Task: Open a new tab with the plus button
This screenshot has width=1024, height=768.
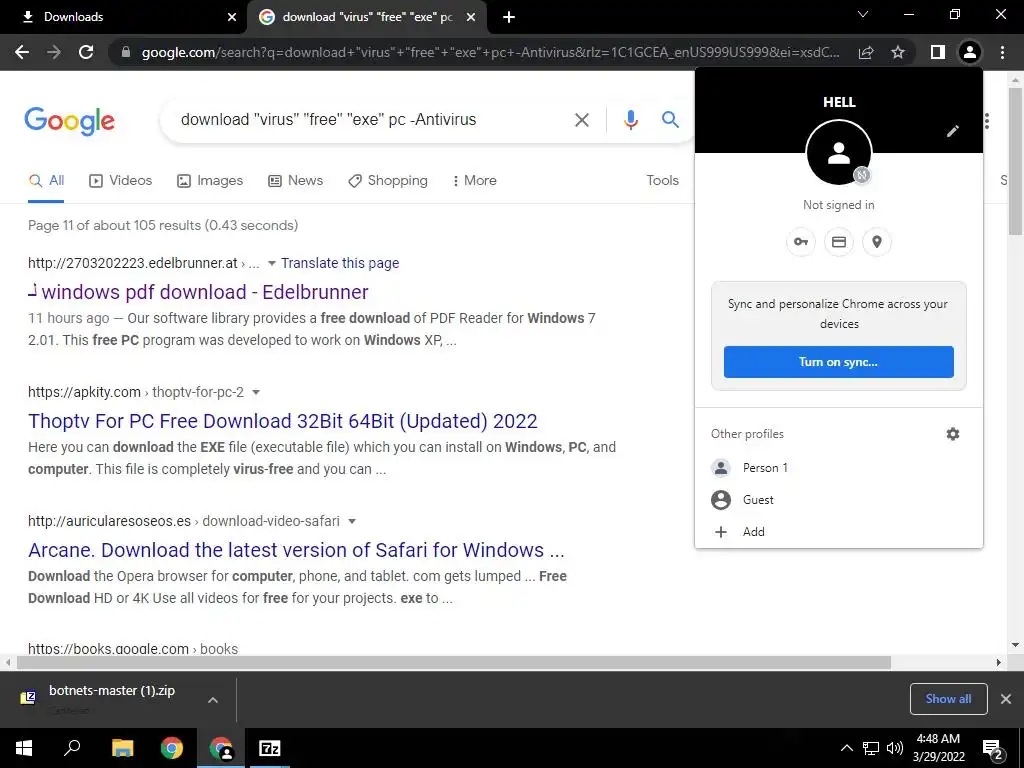Action: [509, 17]
